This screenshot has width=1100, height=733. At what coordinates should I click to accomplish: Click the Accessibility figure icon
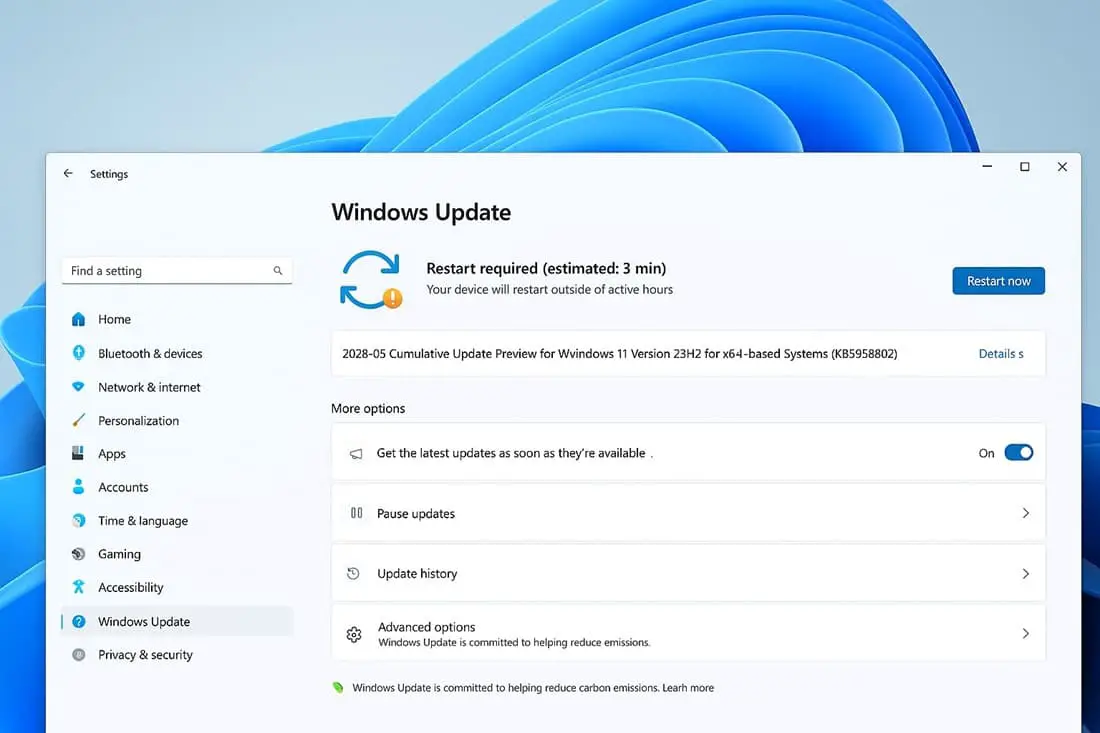79,587
